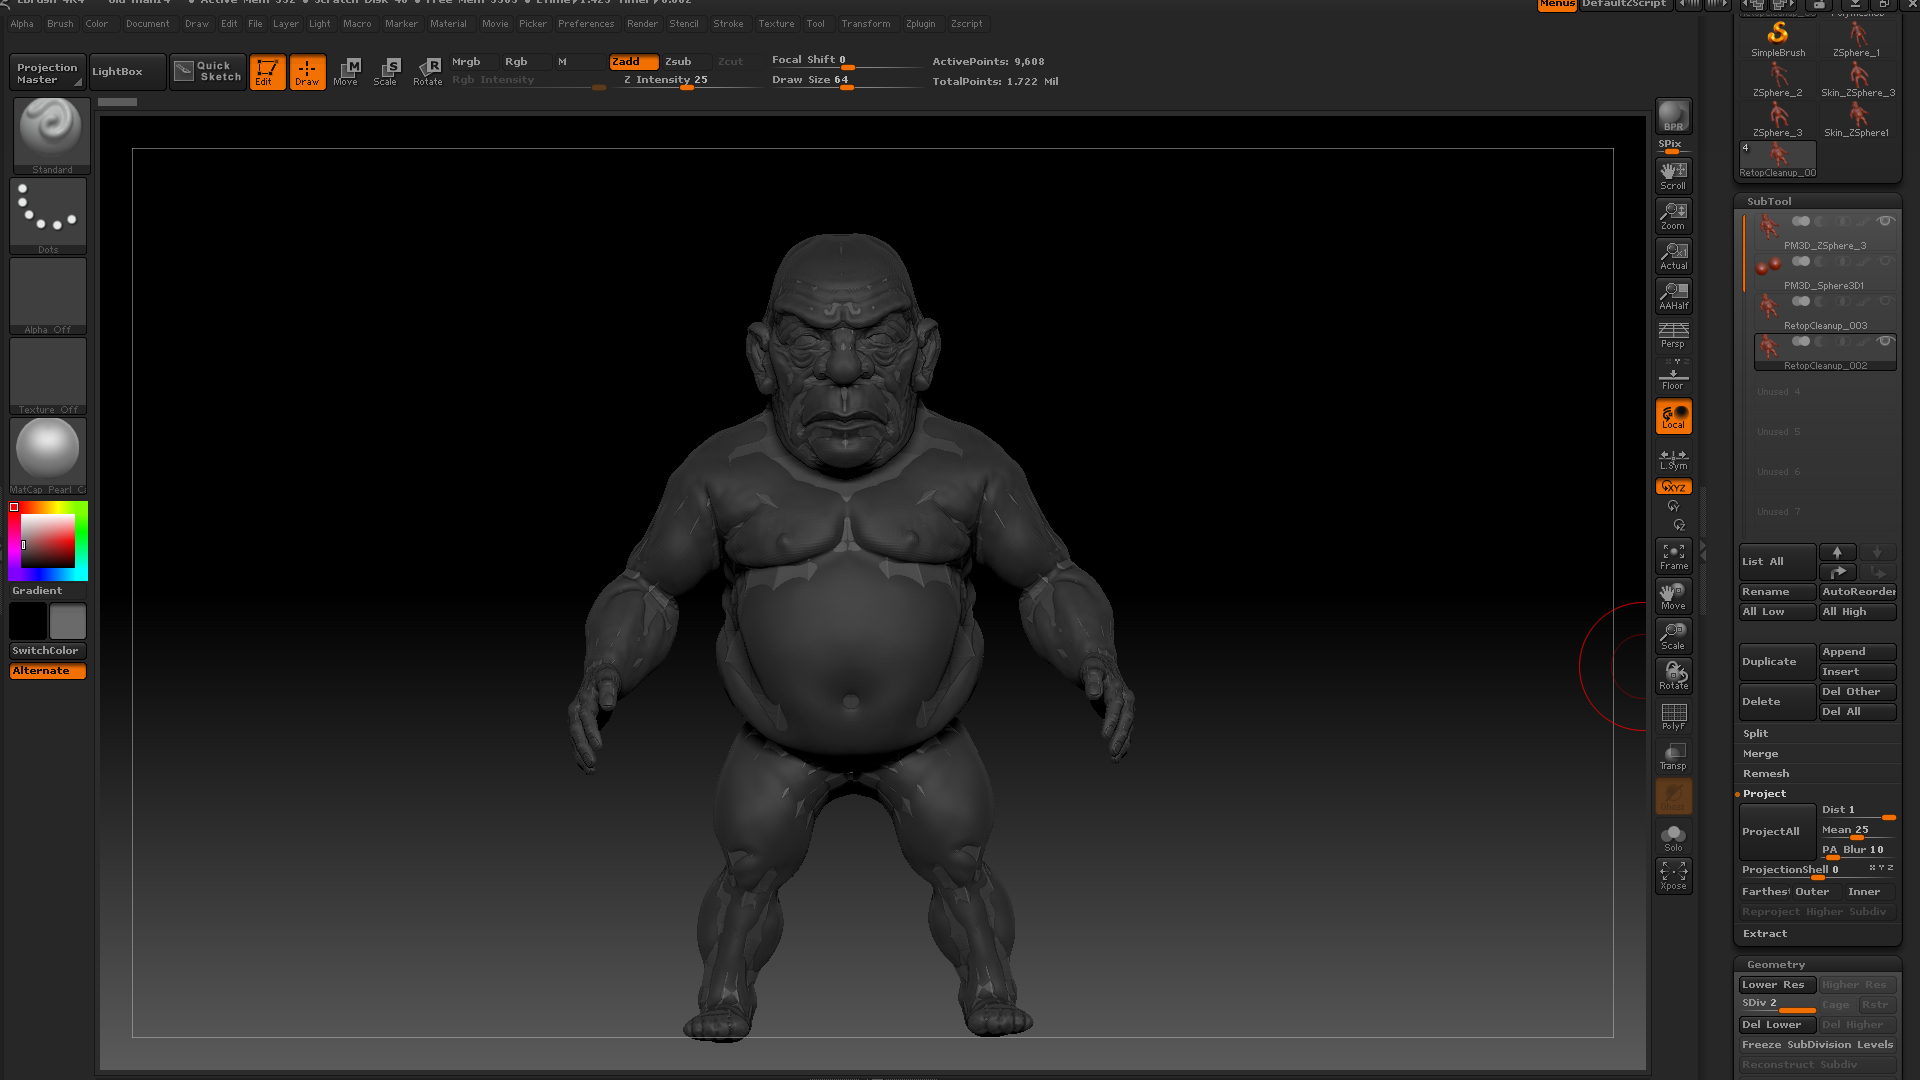This screenshot has width=1920, height=1080.
Task: Open the Standard brush picker
Action: coord(52,136)
